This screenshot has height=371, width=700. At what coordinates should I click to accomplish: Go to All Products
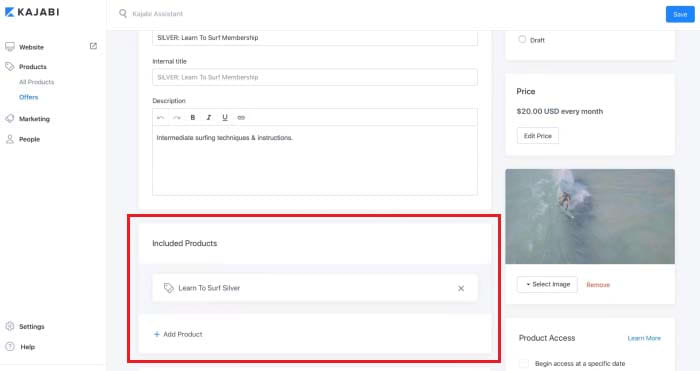[x=37, y=82]
